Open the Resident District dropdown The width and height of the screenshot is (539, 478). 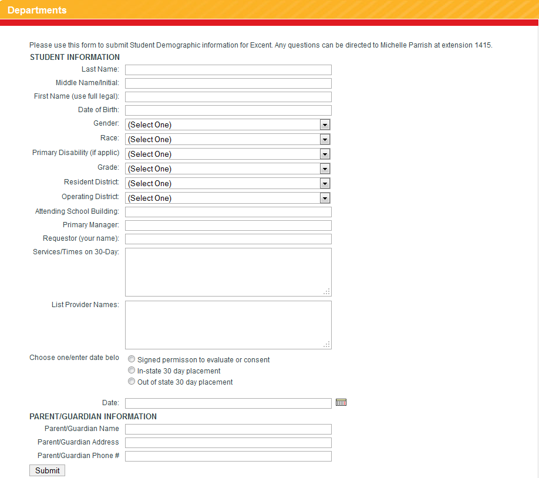click(x=228, y=184)
